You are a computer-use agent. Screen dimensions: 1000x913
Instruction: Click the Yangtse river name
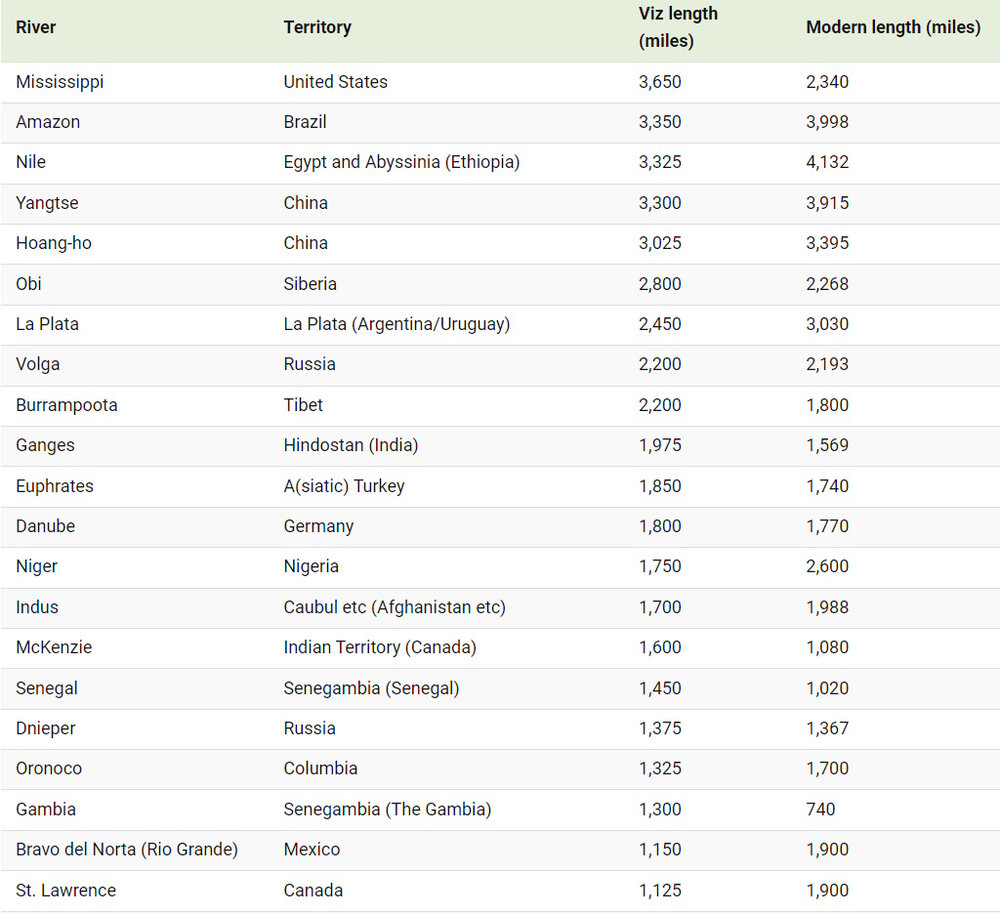[47, 203]
